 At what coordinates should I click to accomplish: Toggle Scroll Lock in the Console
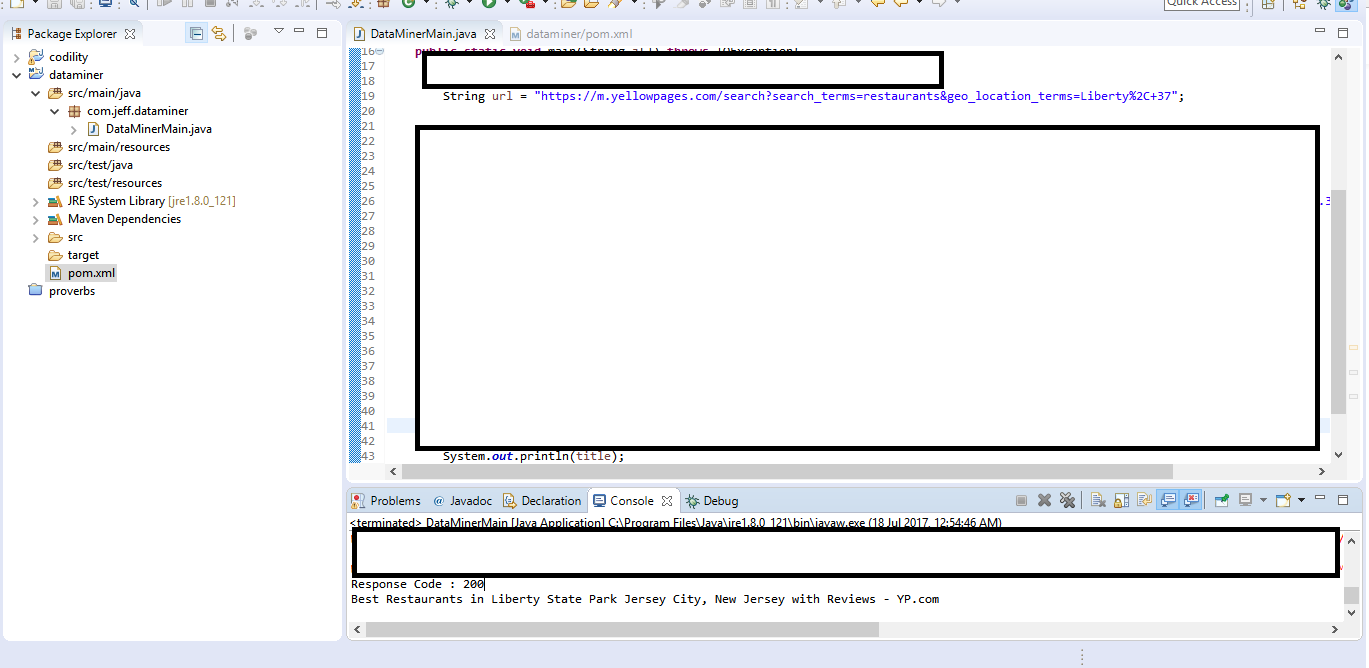(x=1121, y=500)
